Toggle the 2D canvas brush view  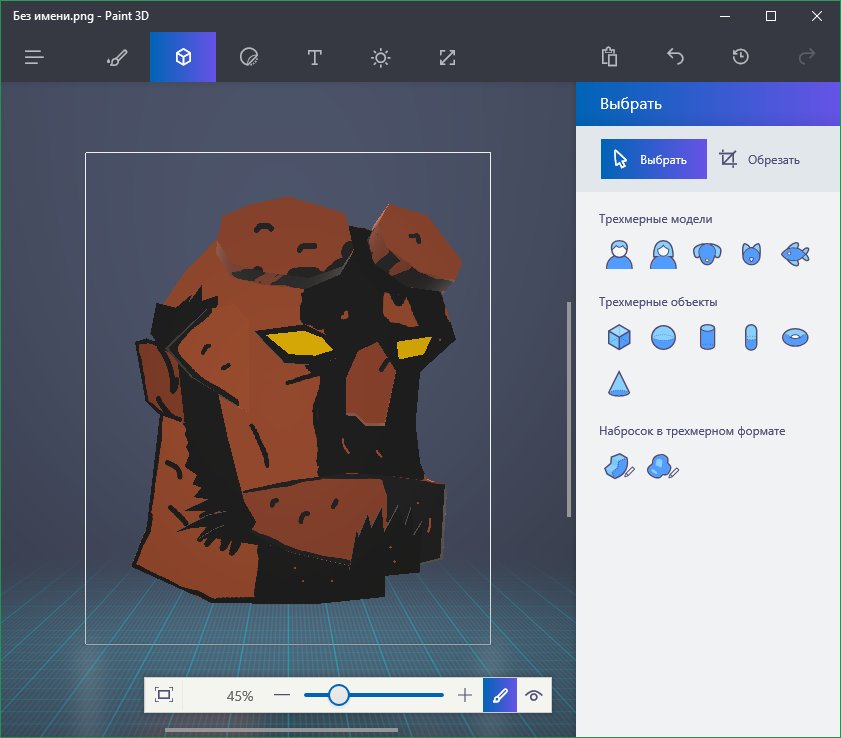tap(500, 695)
